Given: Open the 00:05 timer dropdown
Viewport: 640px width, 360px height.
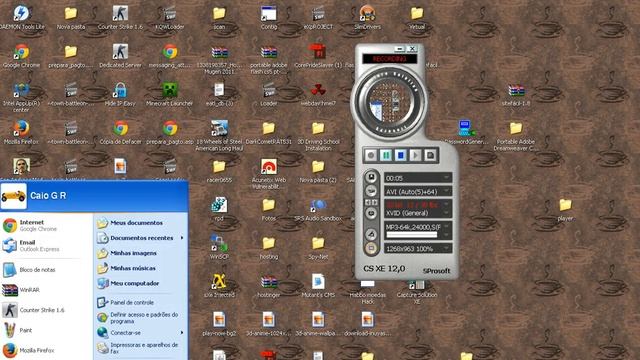Looking at the screenshot, I should pyautogui.click(x=447, y=178).
